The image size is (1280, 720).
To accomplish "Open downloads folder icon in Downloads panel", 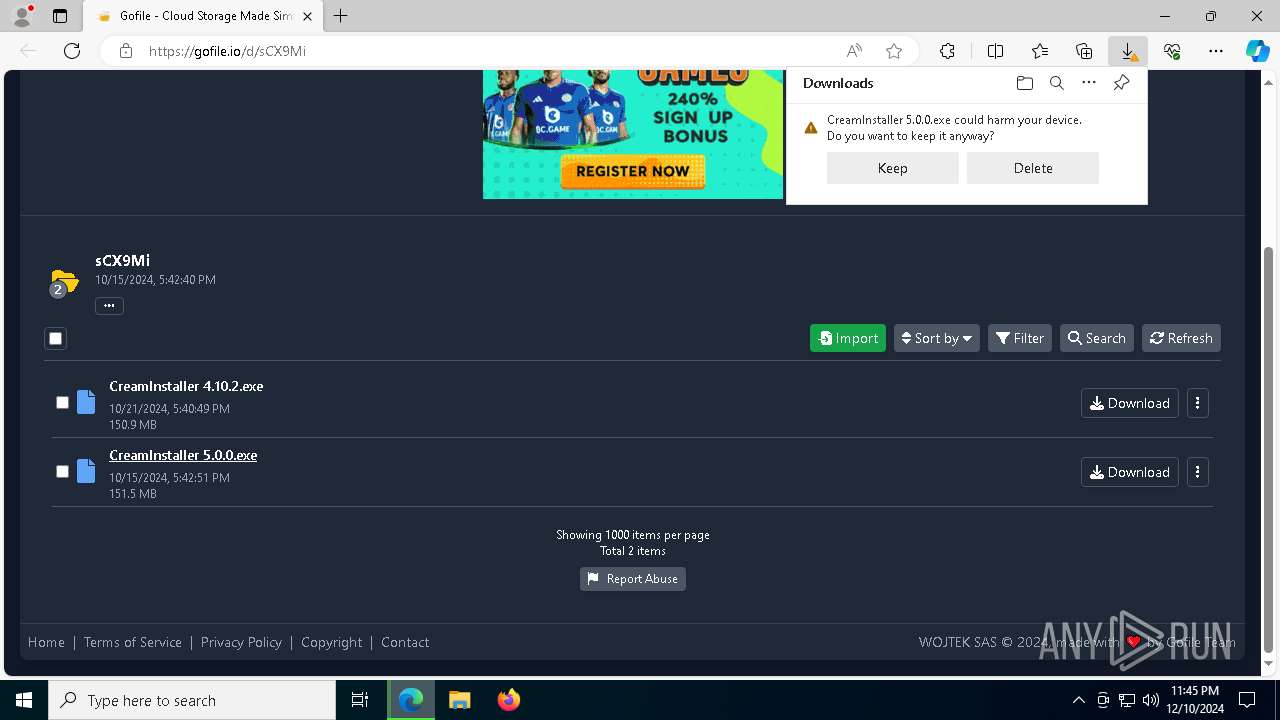I will click(1024, 83).
